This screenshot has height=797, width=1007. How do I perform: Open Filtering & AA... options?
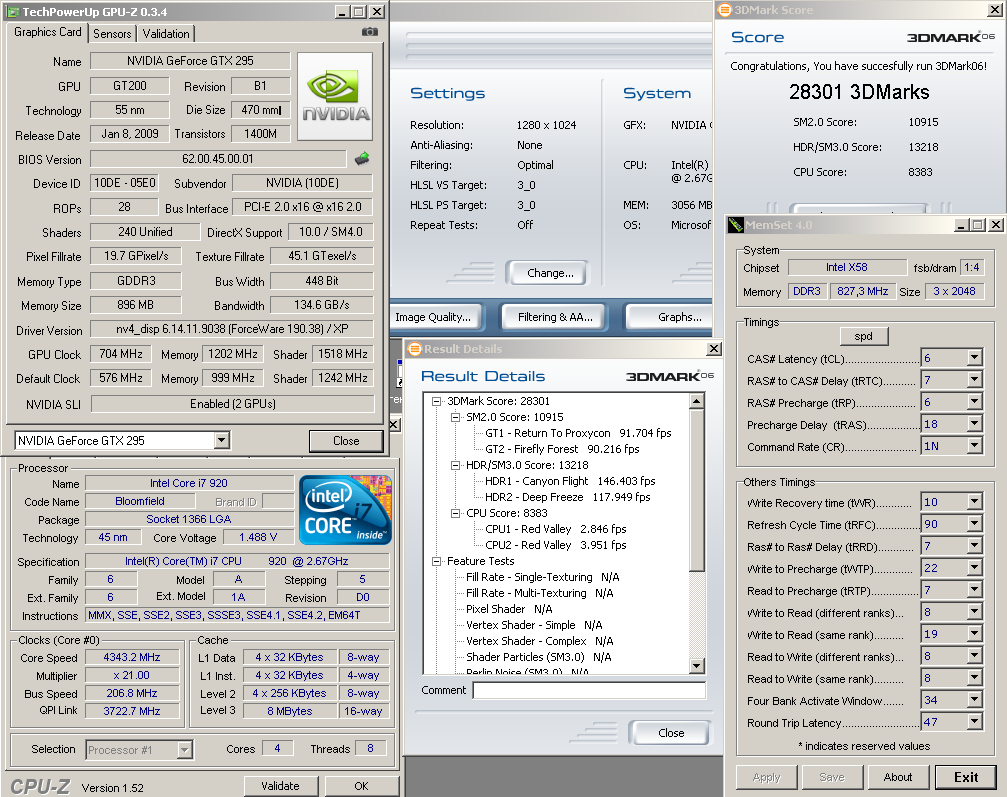555,317
